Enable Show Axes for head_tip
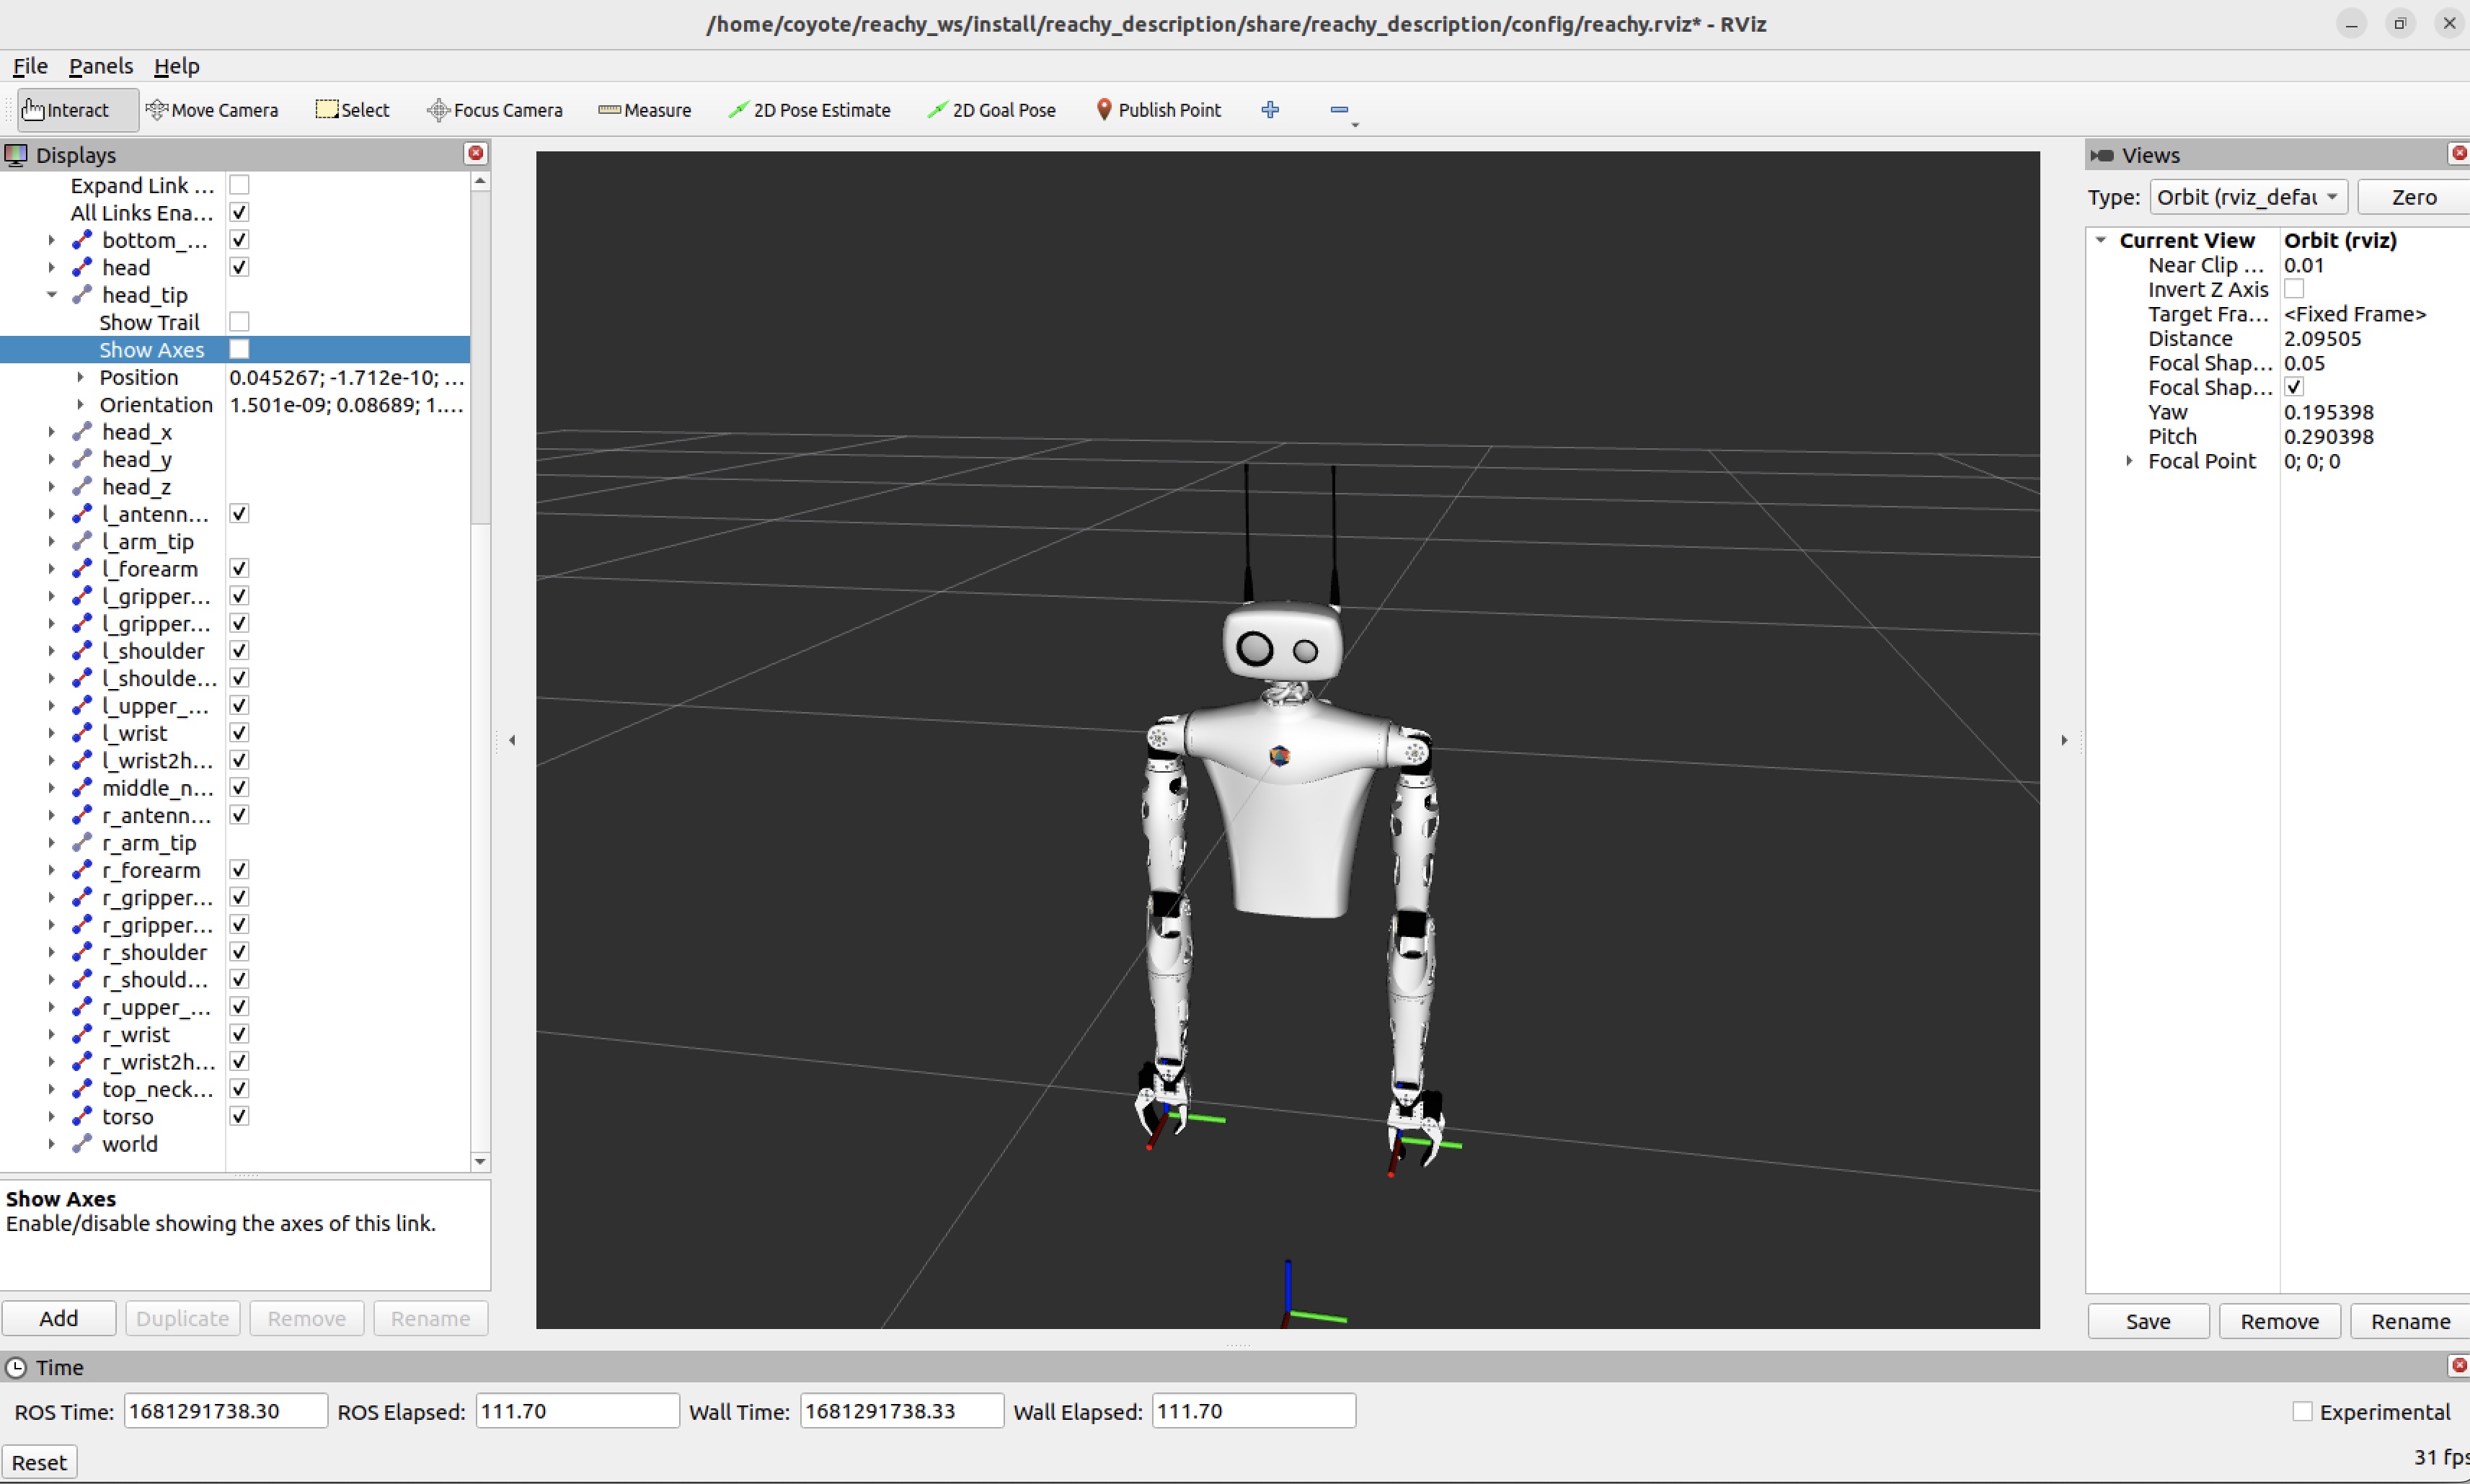 click(239, 349)
